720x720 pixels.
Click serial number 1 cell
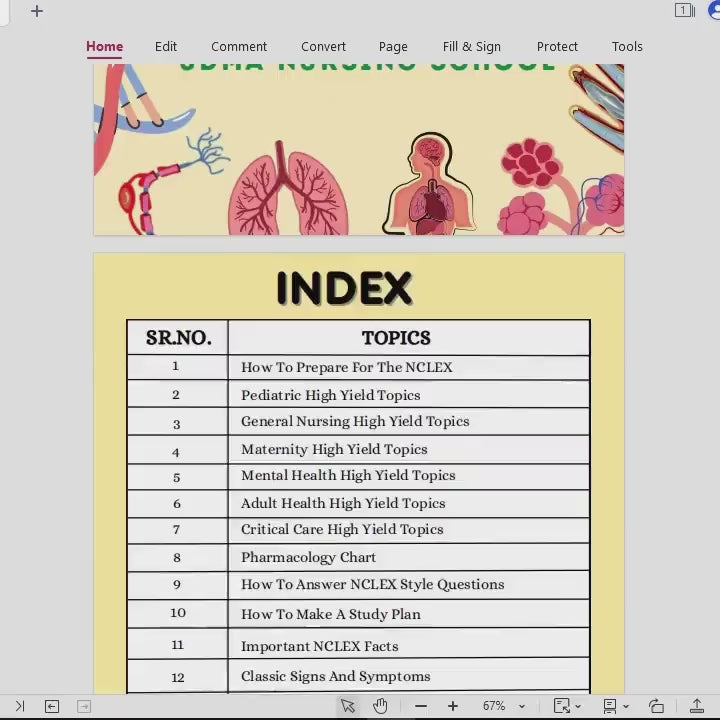177,367
